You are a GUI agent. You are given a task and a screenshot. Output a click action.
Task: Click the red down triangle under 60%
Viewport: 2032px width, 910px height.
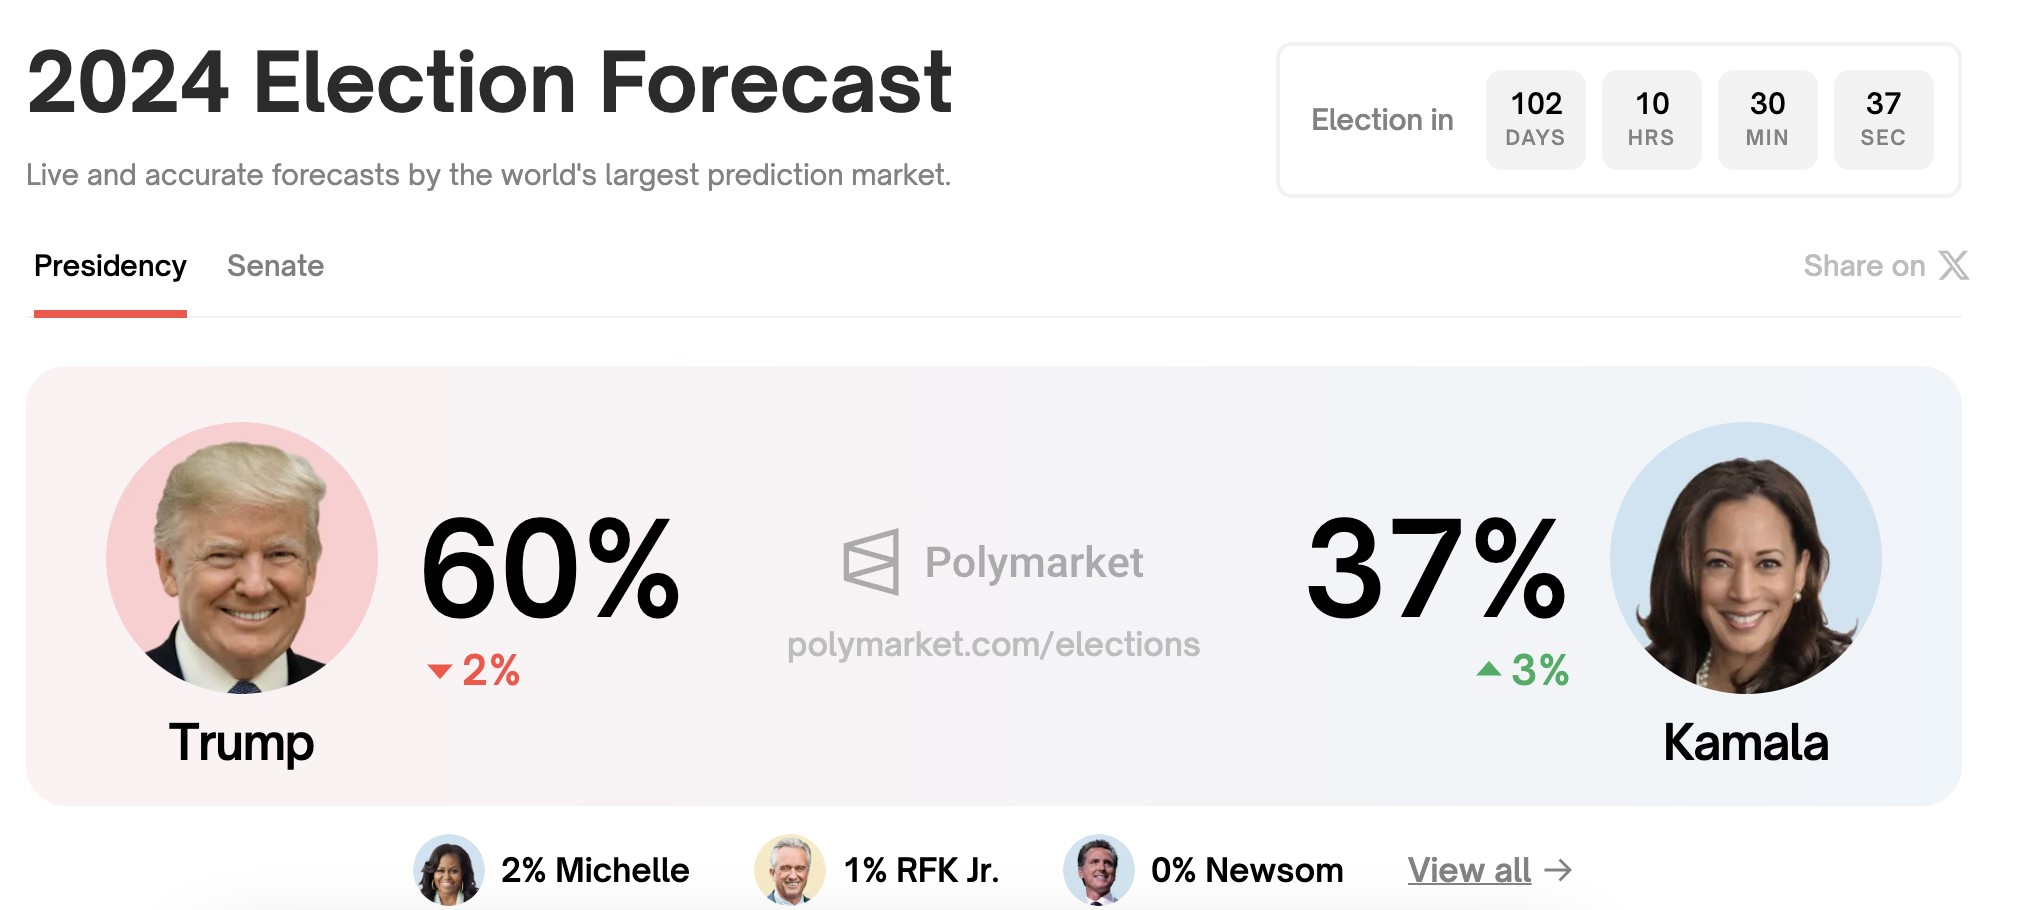(440, 671)
